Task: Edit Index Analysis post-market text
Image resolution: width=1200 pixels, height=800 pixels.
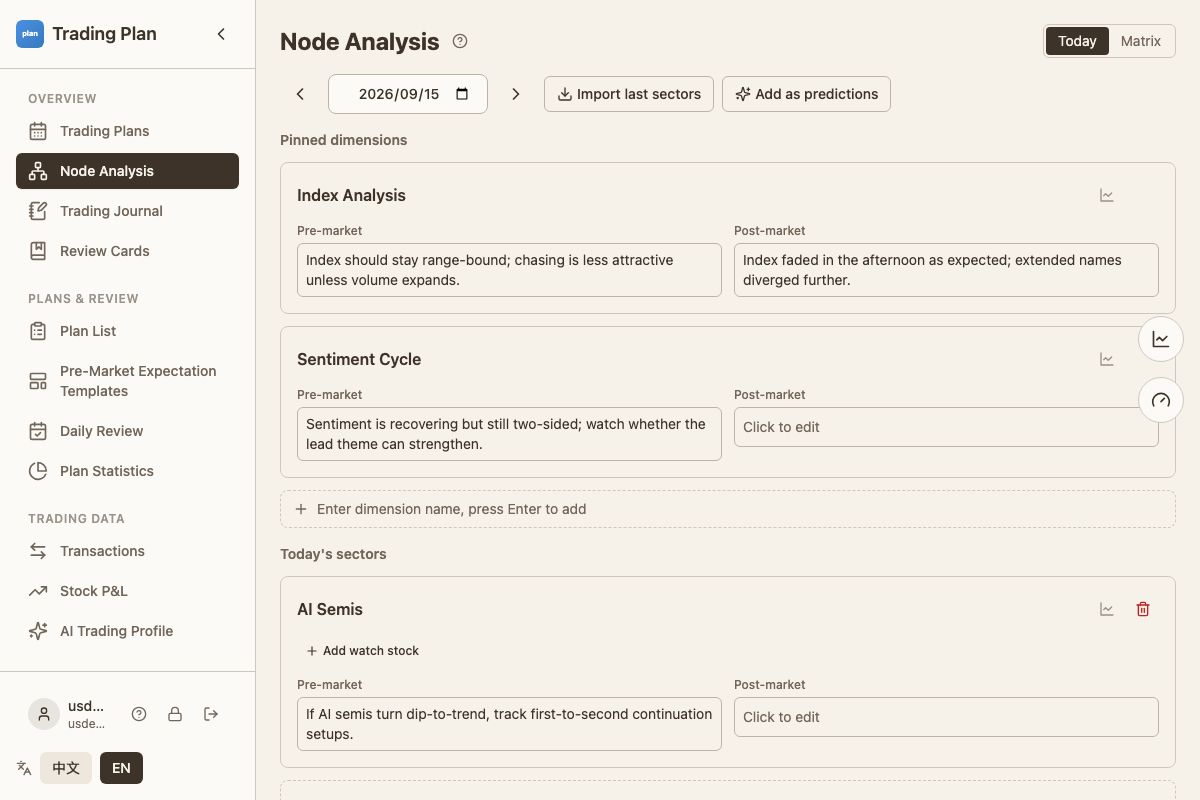Action: [946, 270]
